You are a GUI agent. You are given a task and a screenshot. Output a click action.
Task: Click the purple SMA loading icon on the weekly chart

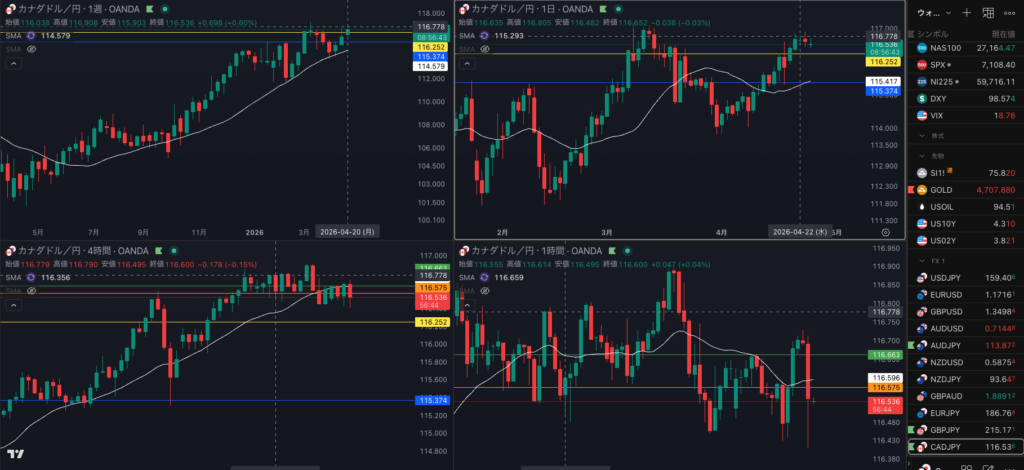(30, 36)
